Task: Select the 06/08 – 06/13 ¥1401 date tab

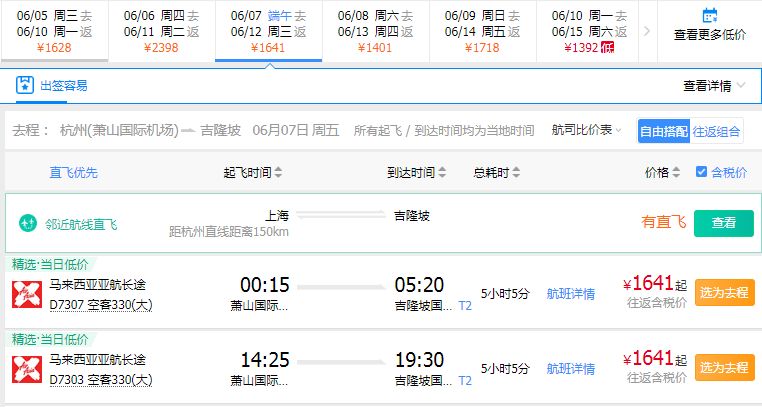Action: [375, 31]
